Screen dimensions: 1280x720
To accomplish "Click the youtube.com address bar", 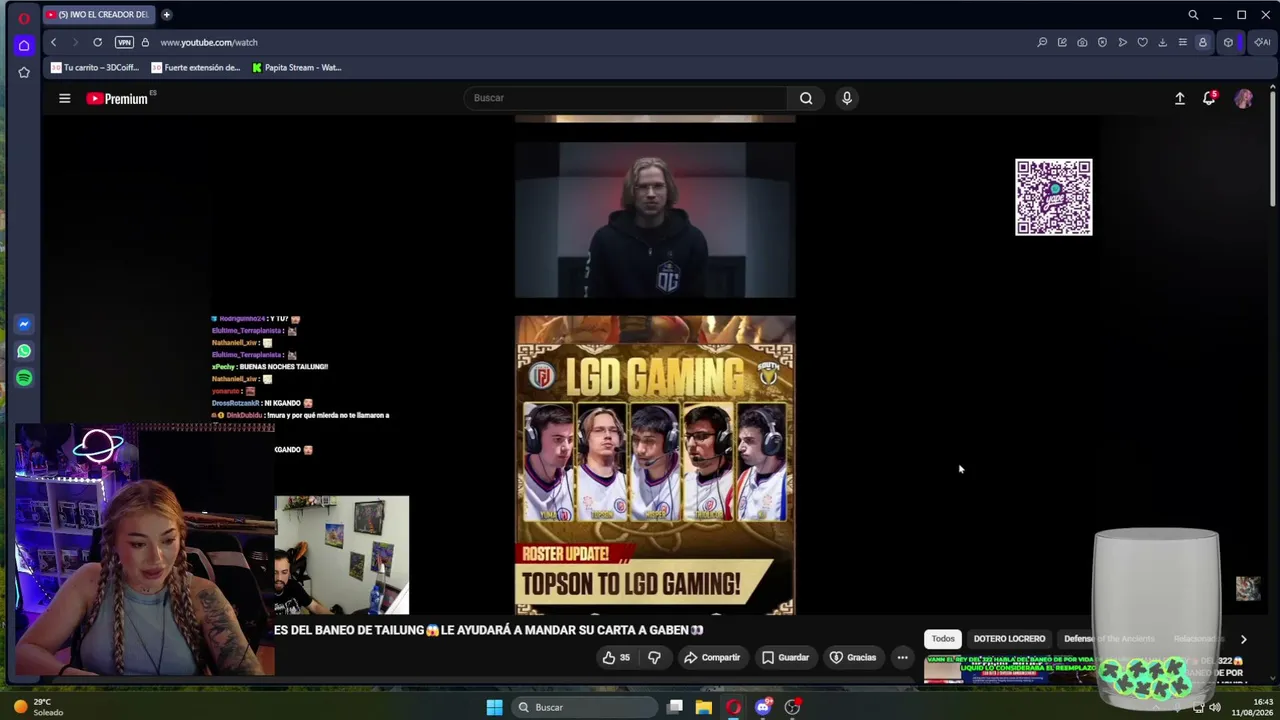I will pos(590,42).
